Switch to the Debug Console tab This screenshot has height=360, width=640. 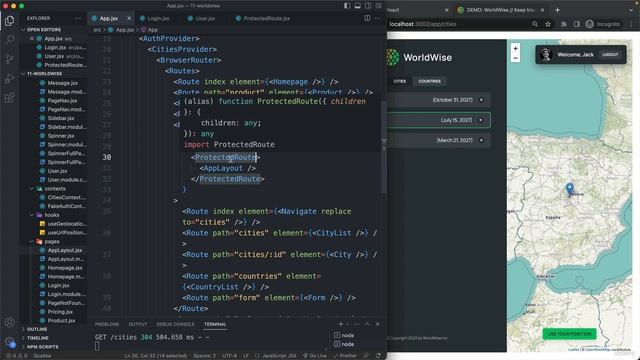[x=176, y=324]
